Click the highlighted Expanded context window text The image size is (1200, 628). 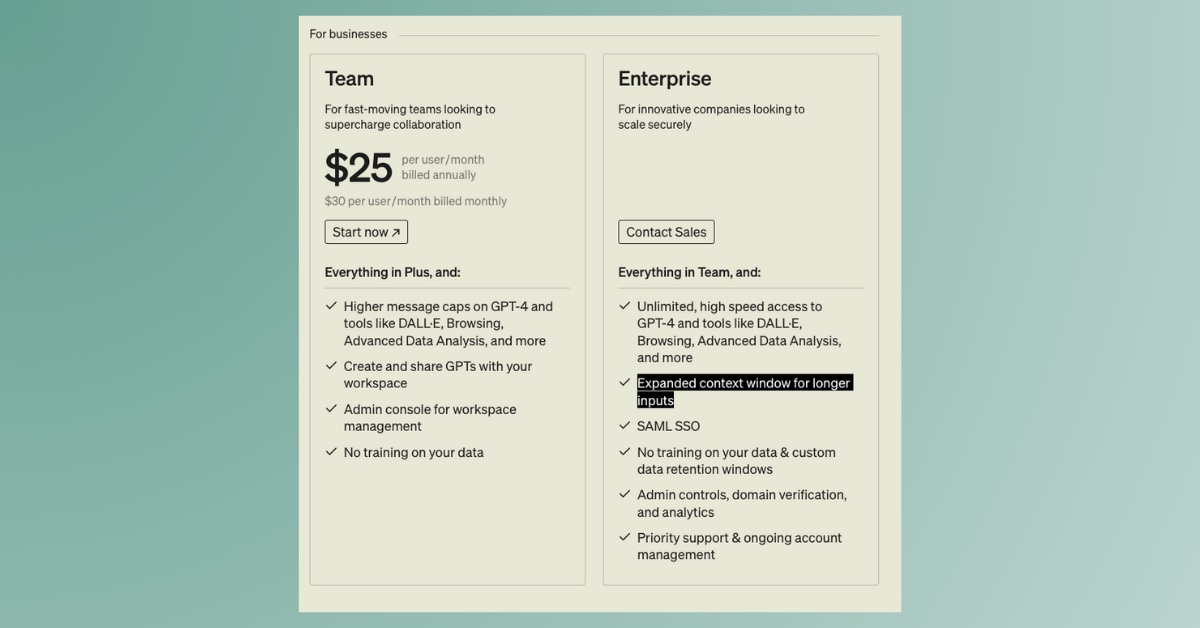[744, 391]
